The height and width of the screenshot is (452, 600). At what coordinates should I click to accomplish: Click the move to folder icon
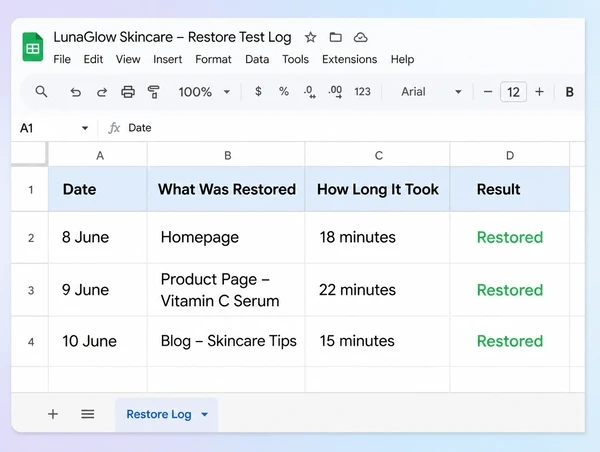(336, 37)
